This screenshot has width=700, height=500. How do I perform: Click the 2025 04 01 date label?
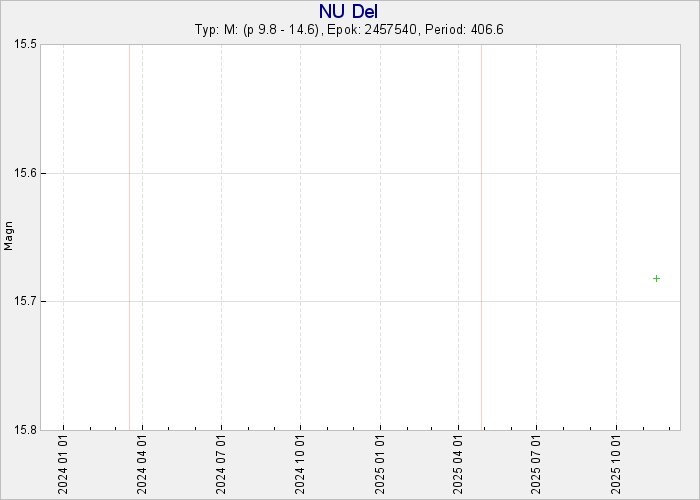click(x=459, y=463)
